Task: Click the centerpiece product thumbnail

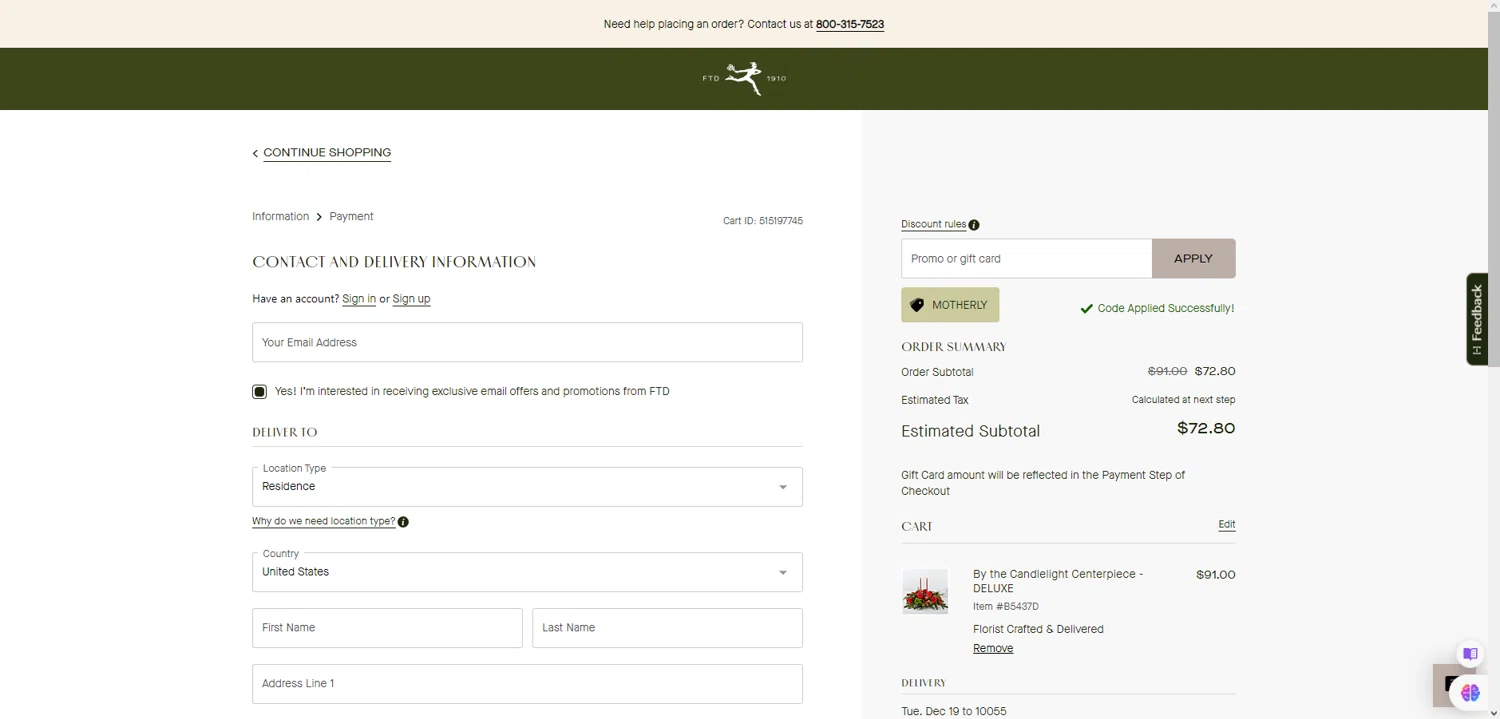Action: point(925,592)
